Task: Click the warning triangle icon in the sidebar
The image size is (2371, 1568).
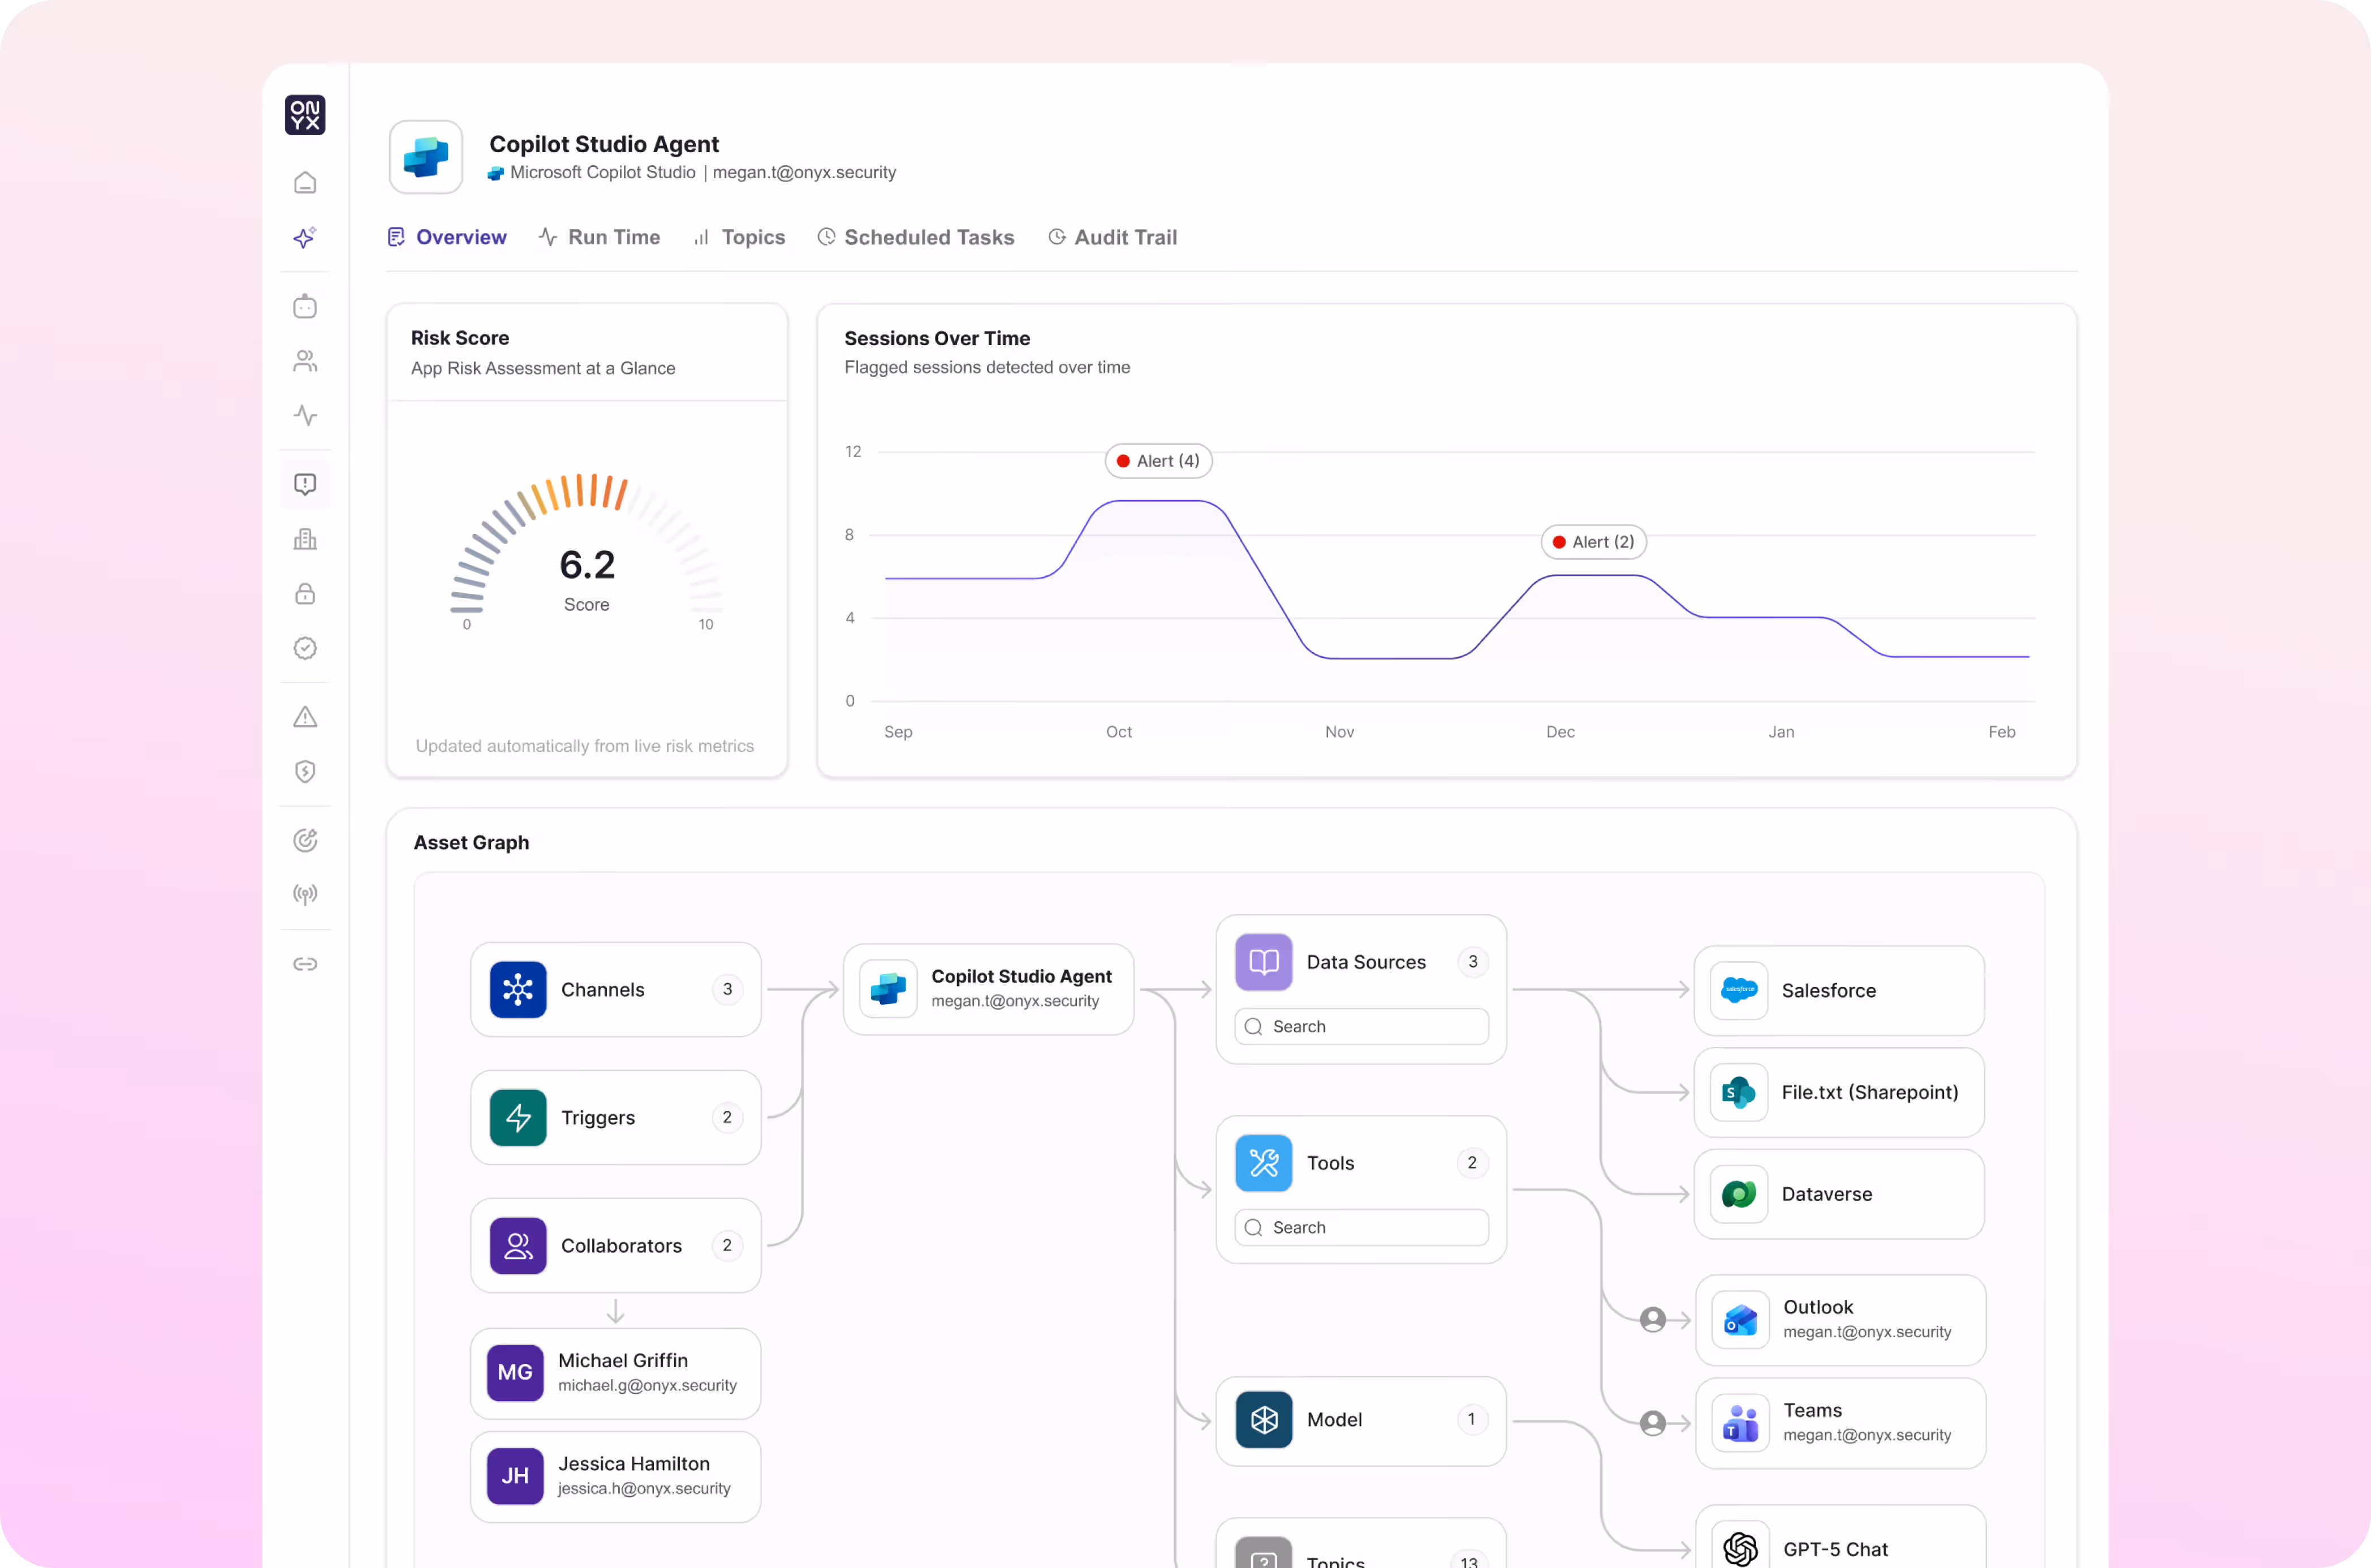Action: pos(305,717)
